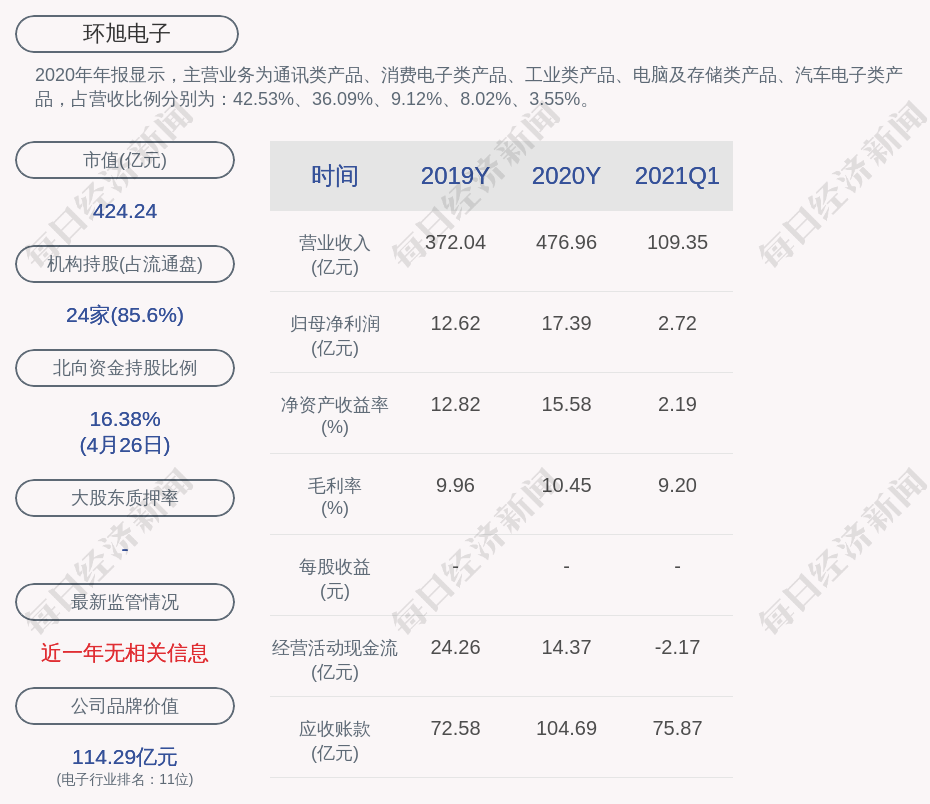Select net profit value 2.72
Image resolution: width=930 pixels, height=804 pixels.
(677, 323)
